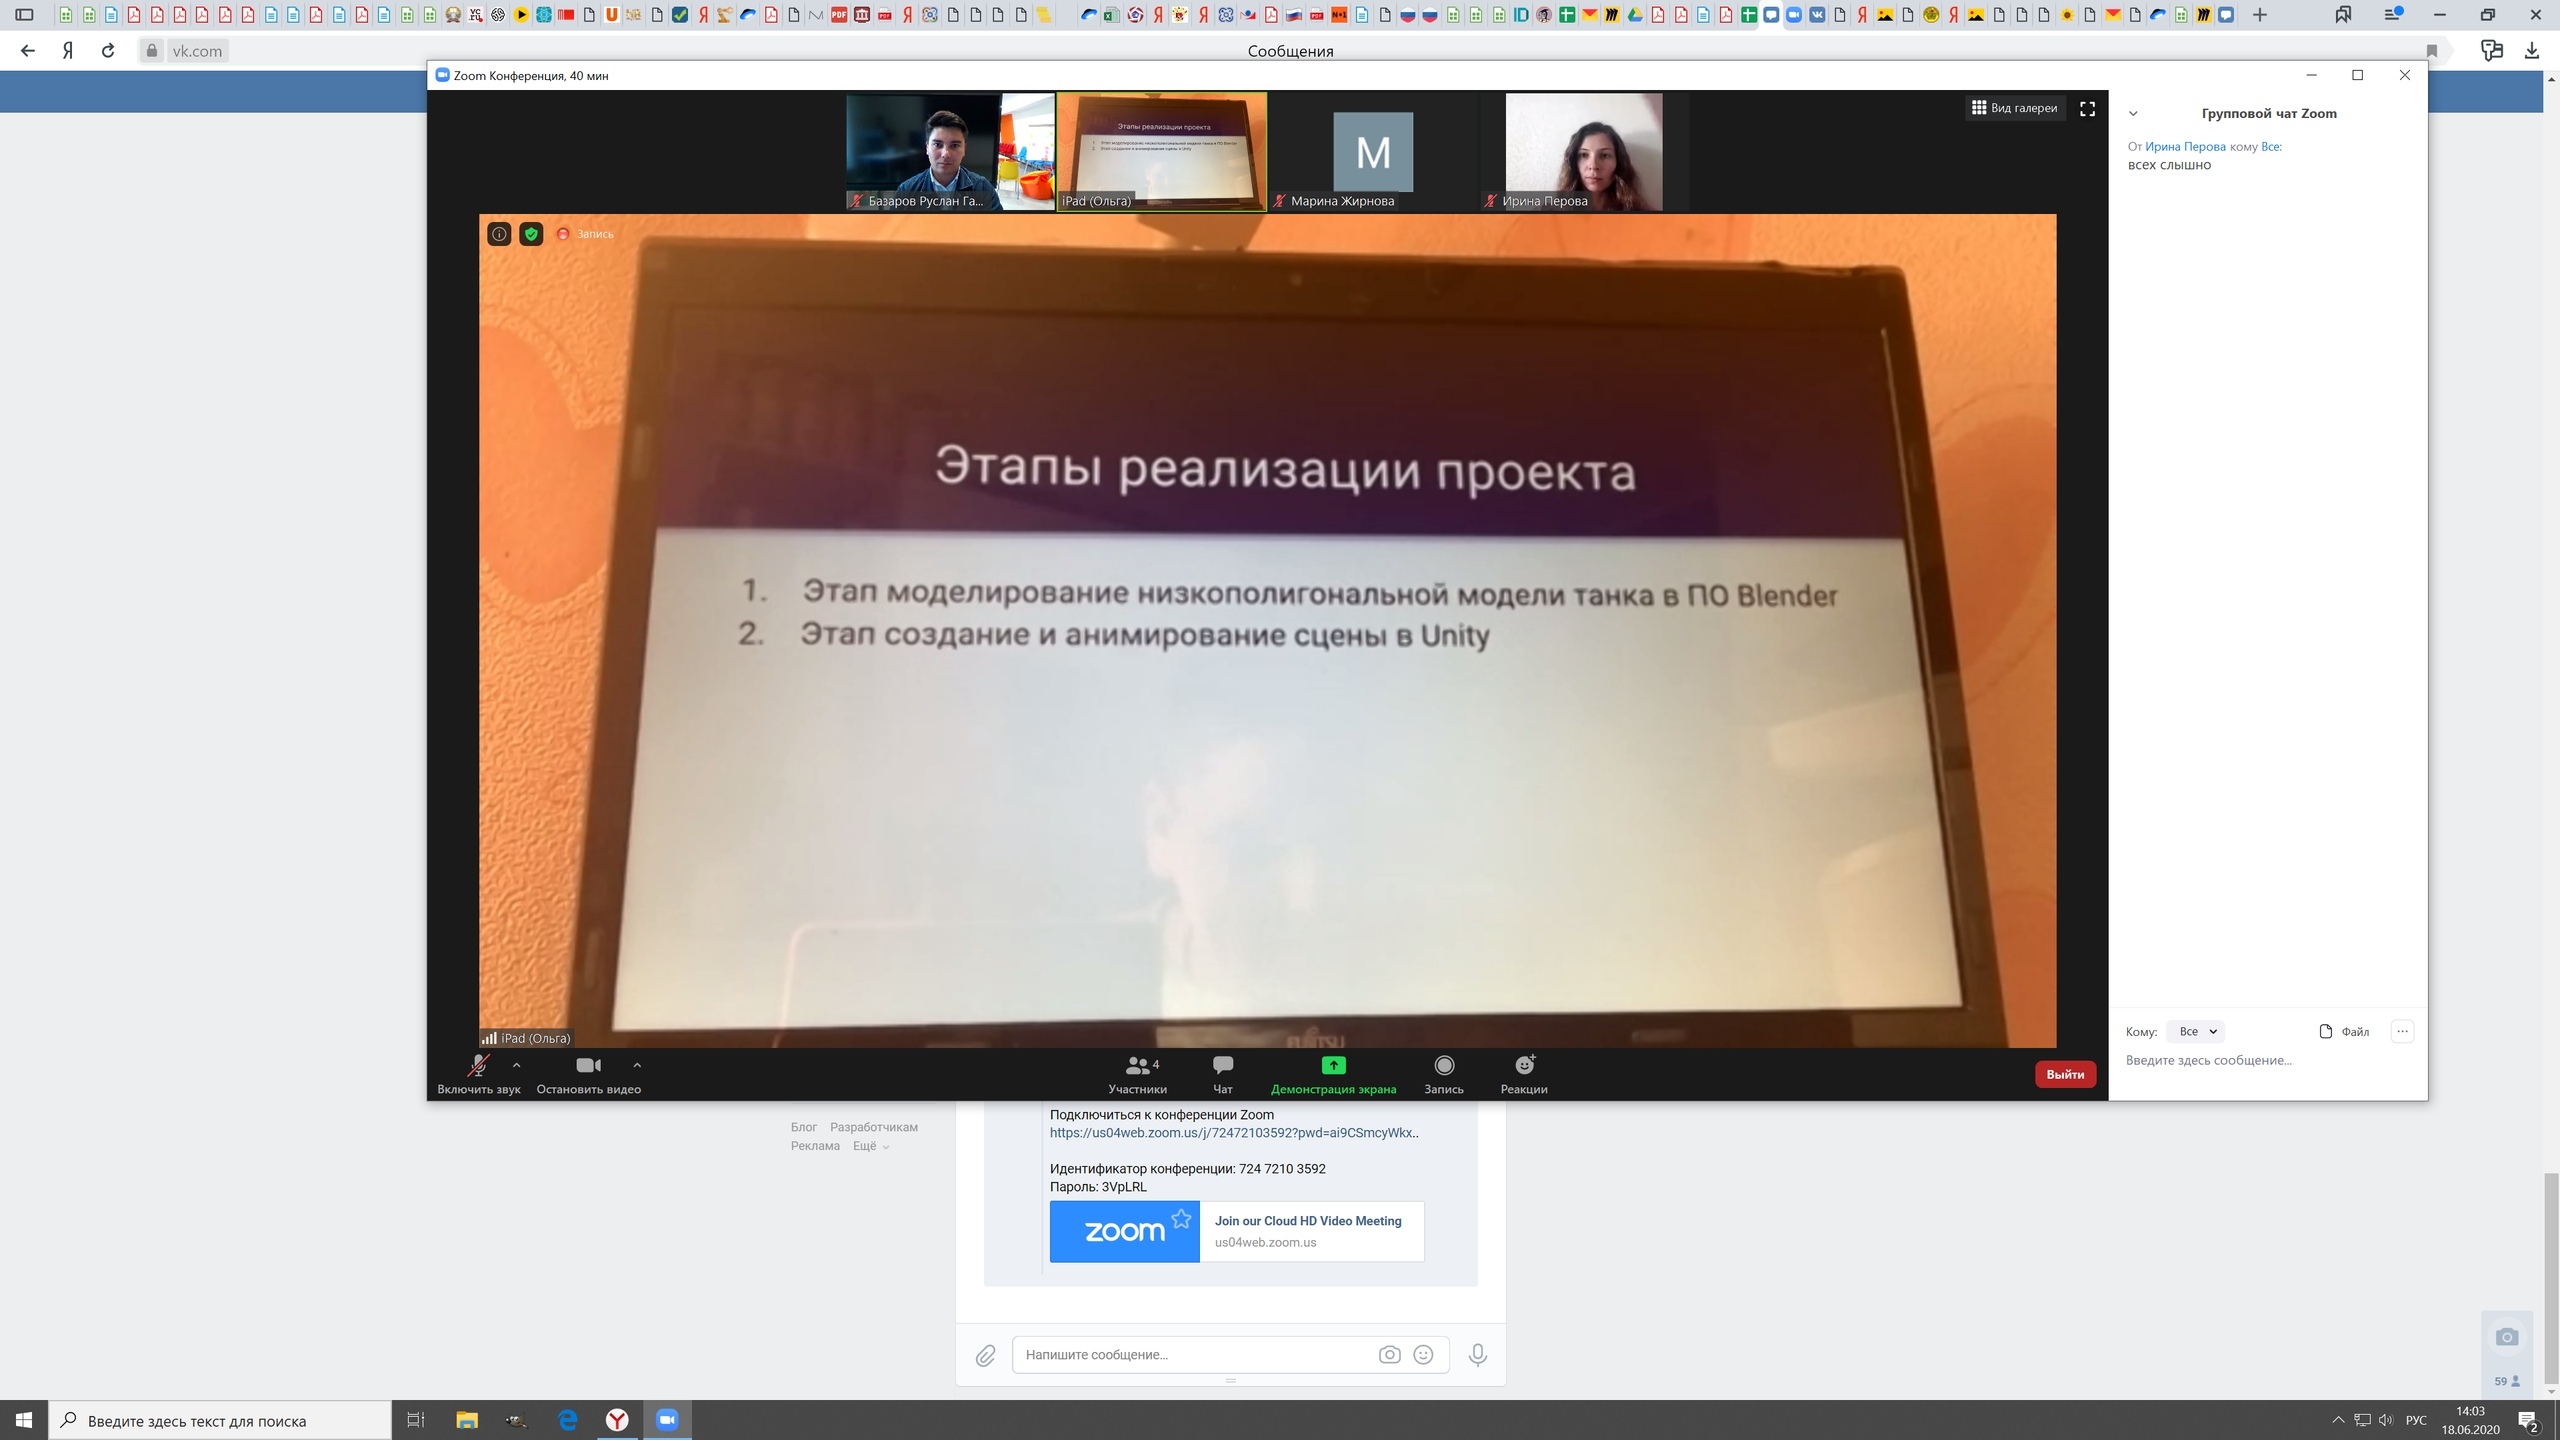
Task: Switch to Вид галереи gallery view
Action: tap(2014, 108)
